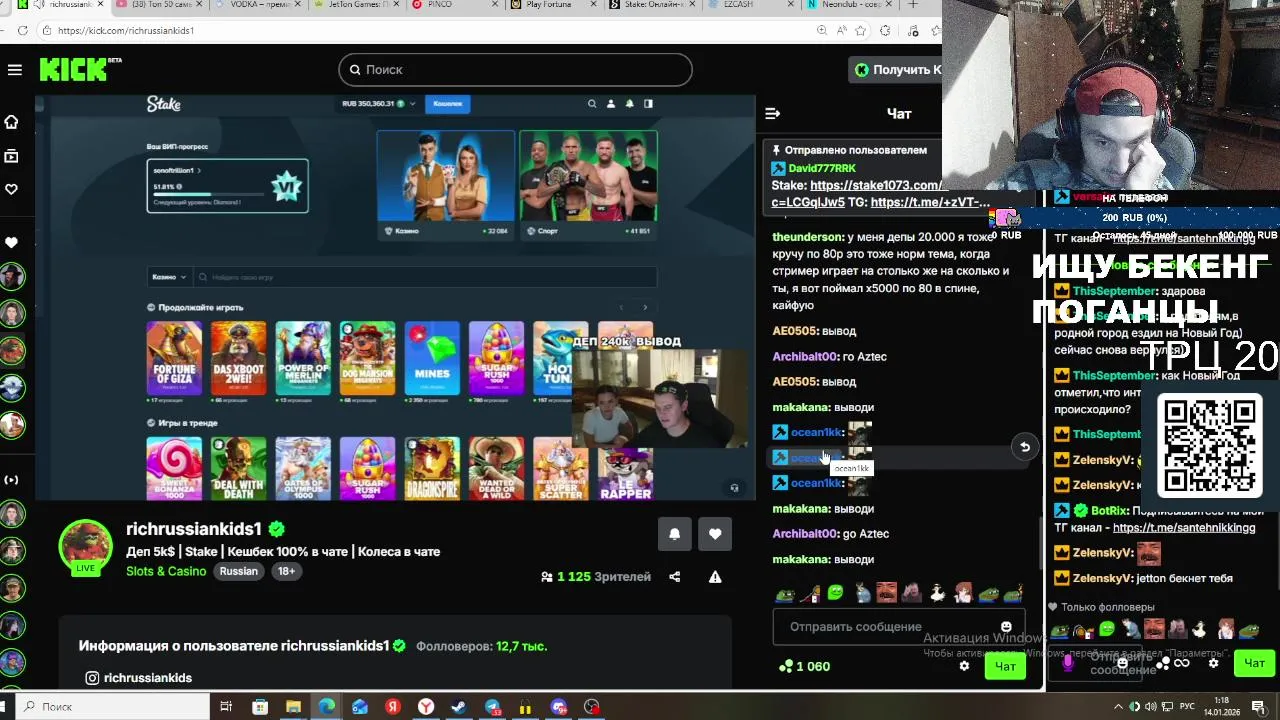
Task: Switch to the VODKA browser tab
Action: [255, 5]
